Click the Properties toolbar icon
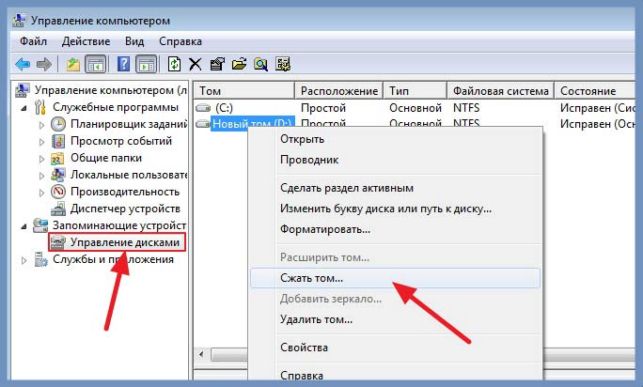 point(217,64)
